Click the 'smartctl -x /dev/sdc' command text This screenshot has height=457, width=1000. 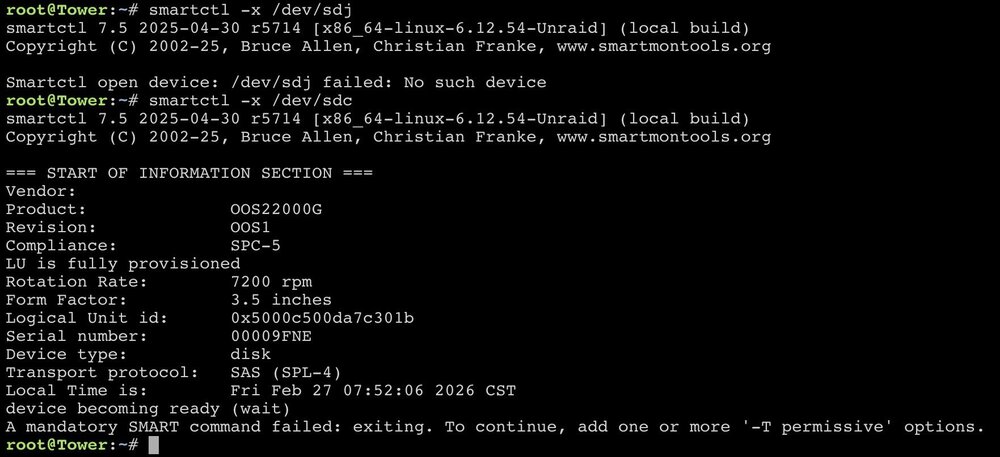point(251,101)
